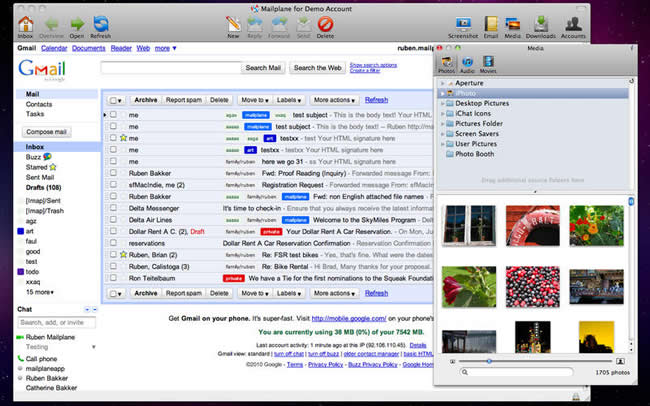
Task: Click the Refresh icon in toolbar
Action: coord(100,23)
